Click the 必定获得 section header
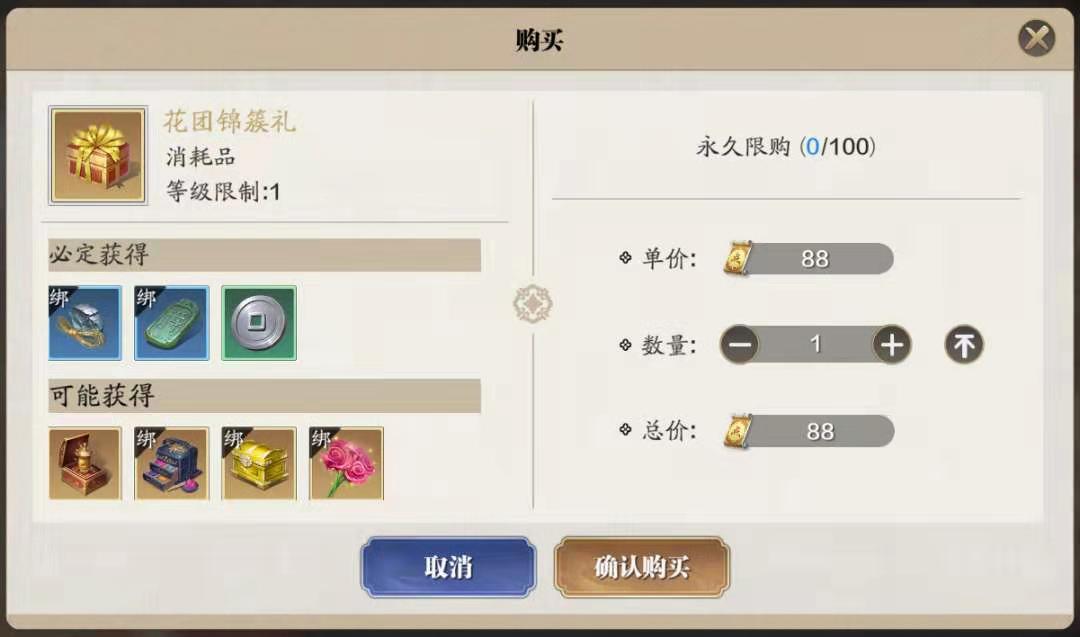This screenshot has height=637, width=1080. pos(264,255)
